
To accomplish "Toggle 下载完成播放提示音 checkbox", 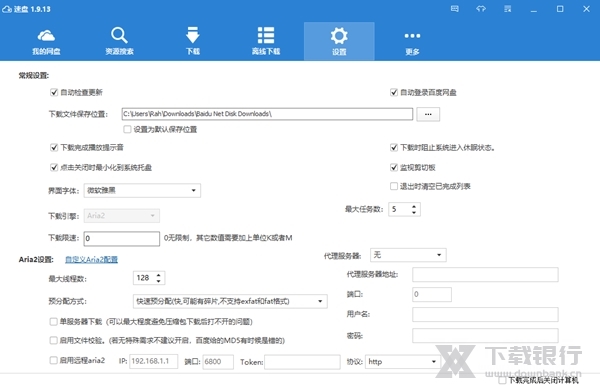I will (54, 147).
